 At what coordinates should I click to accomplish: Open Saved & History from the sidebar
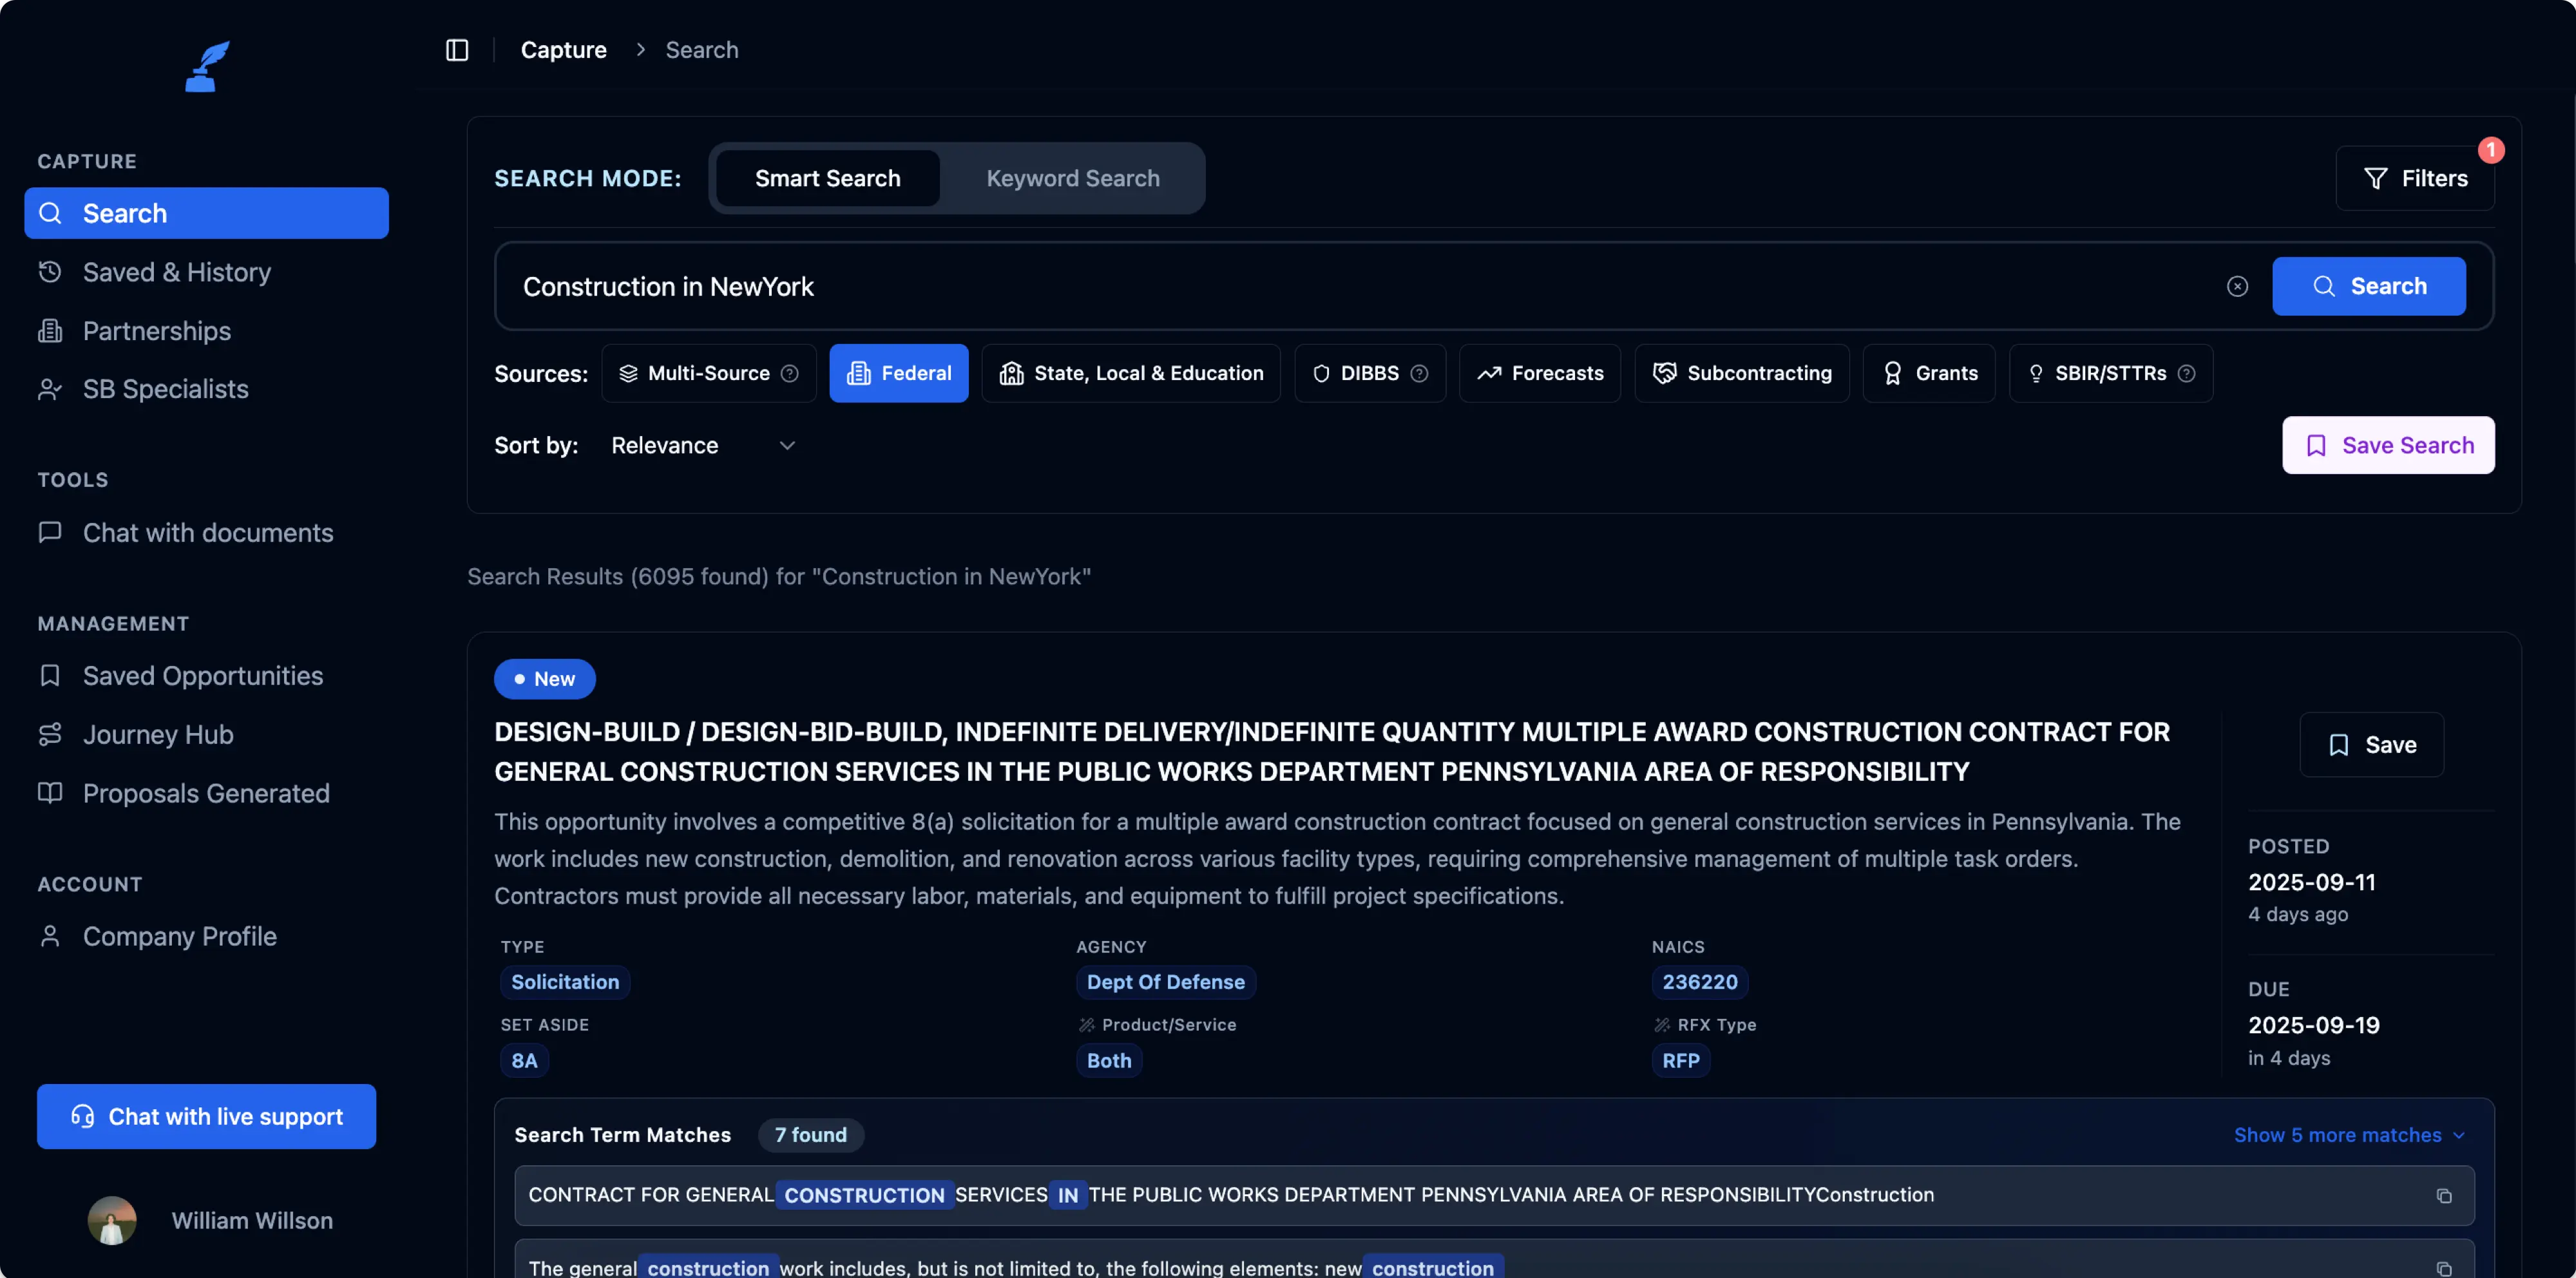coord(176,271)
